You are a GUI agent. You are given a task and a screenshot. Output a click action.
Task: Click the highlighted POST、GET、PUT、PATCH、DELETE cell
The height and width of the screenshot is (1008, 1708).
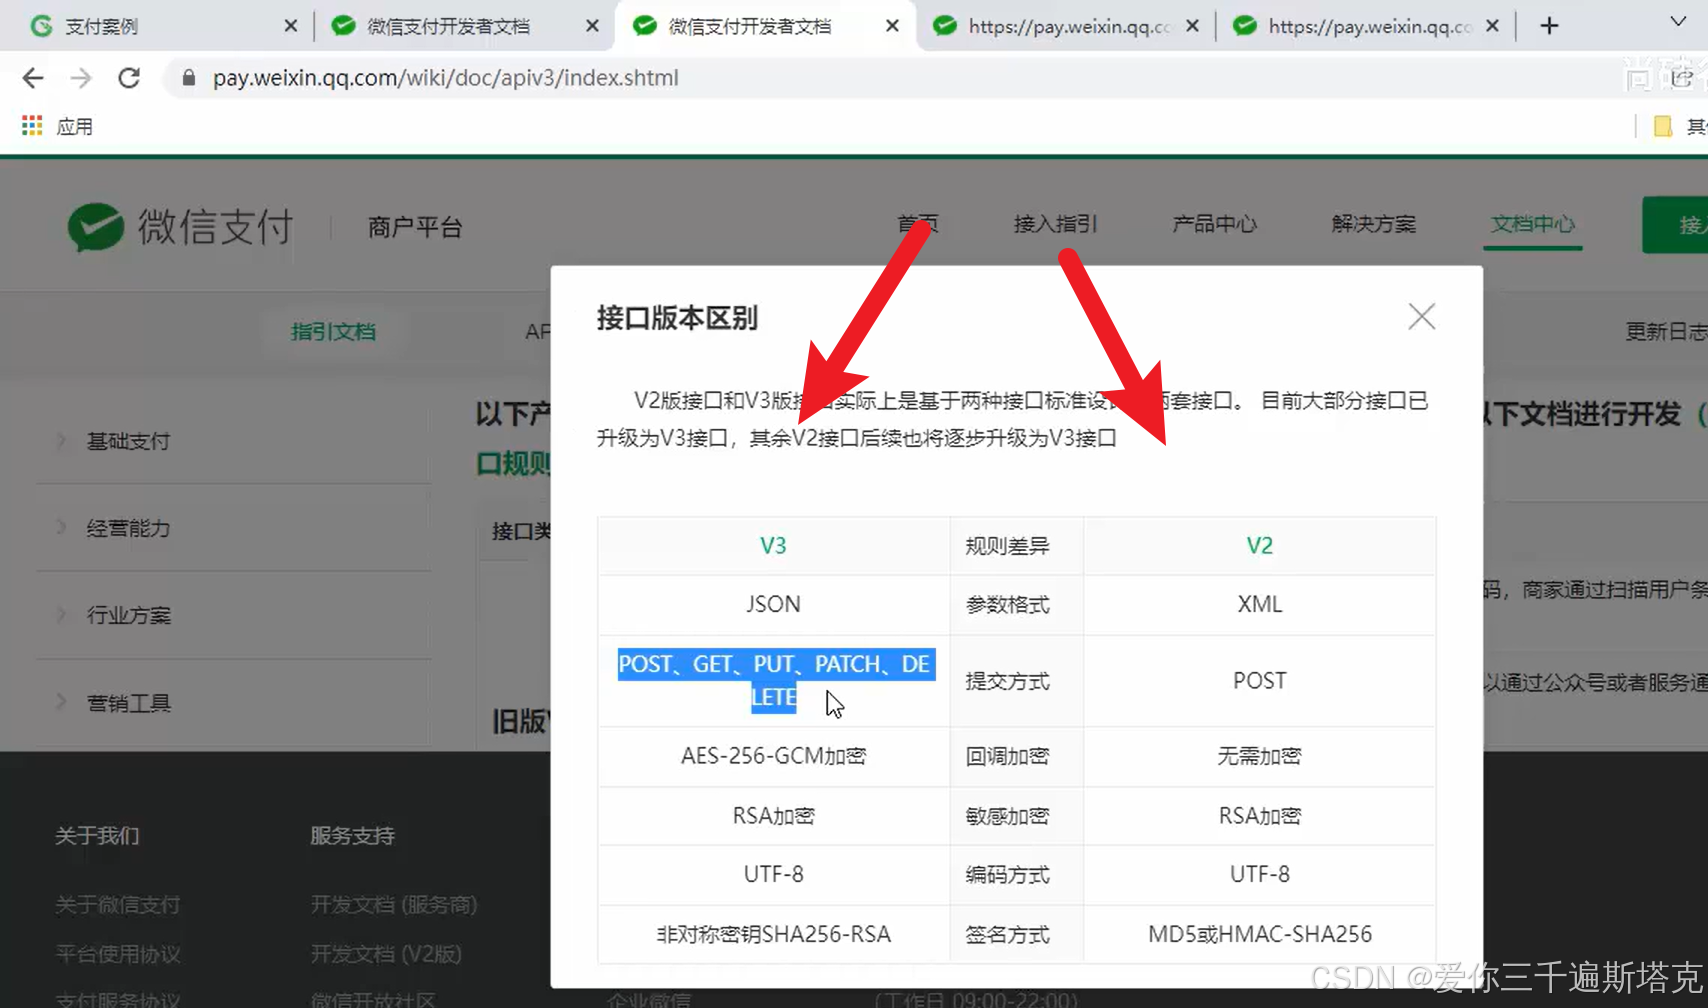[776, 680]
